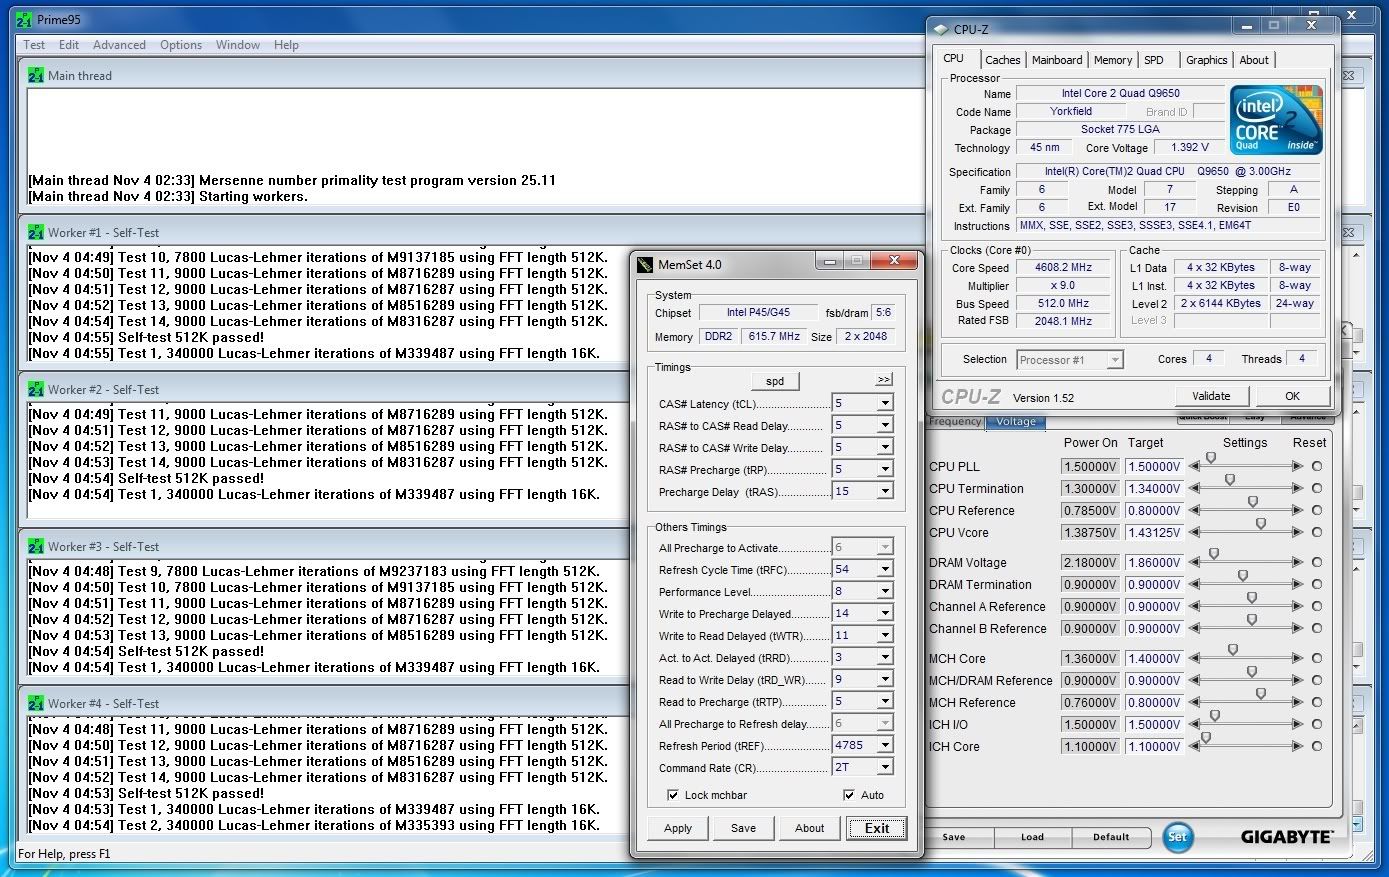1389x877 pixels.
Task: Switch to the Mainboard tab in CPU-Z
Action: pos(1057,60)
